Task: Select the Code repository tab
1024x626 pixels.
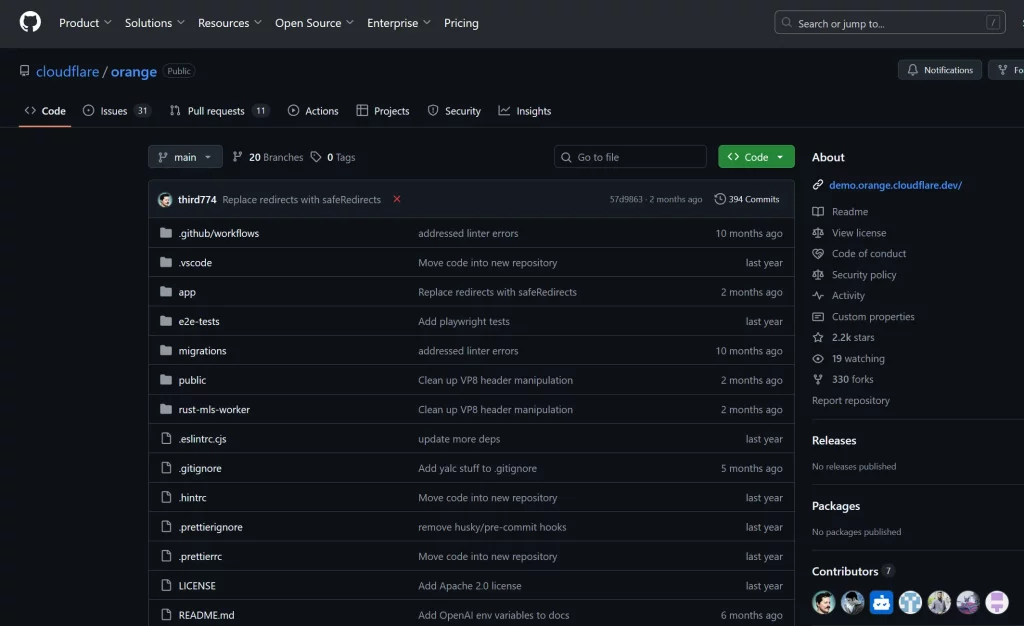Action: click(x=45, y=111)
